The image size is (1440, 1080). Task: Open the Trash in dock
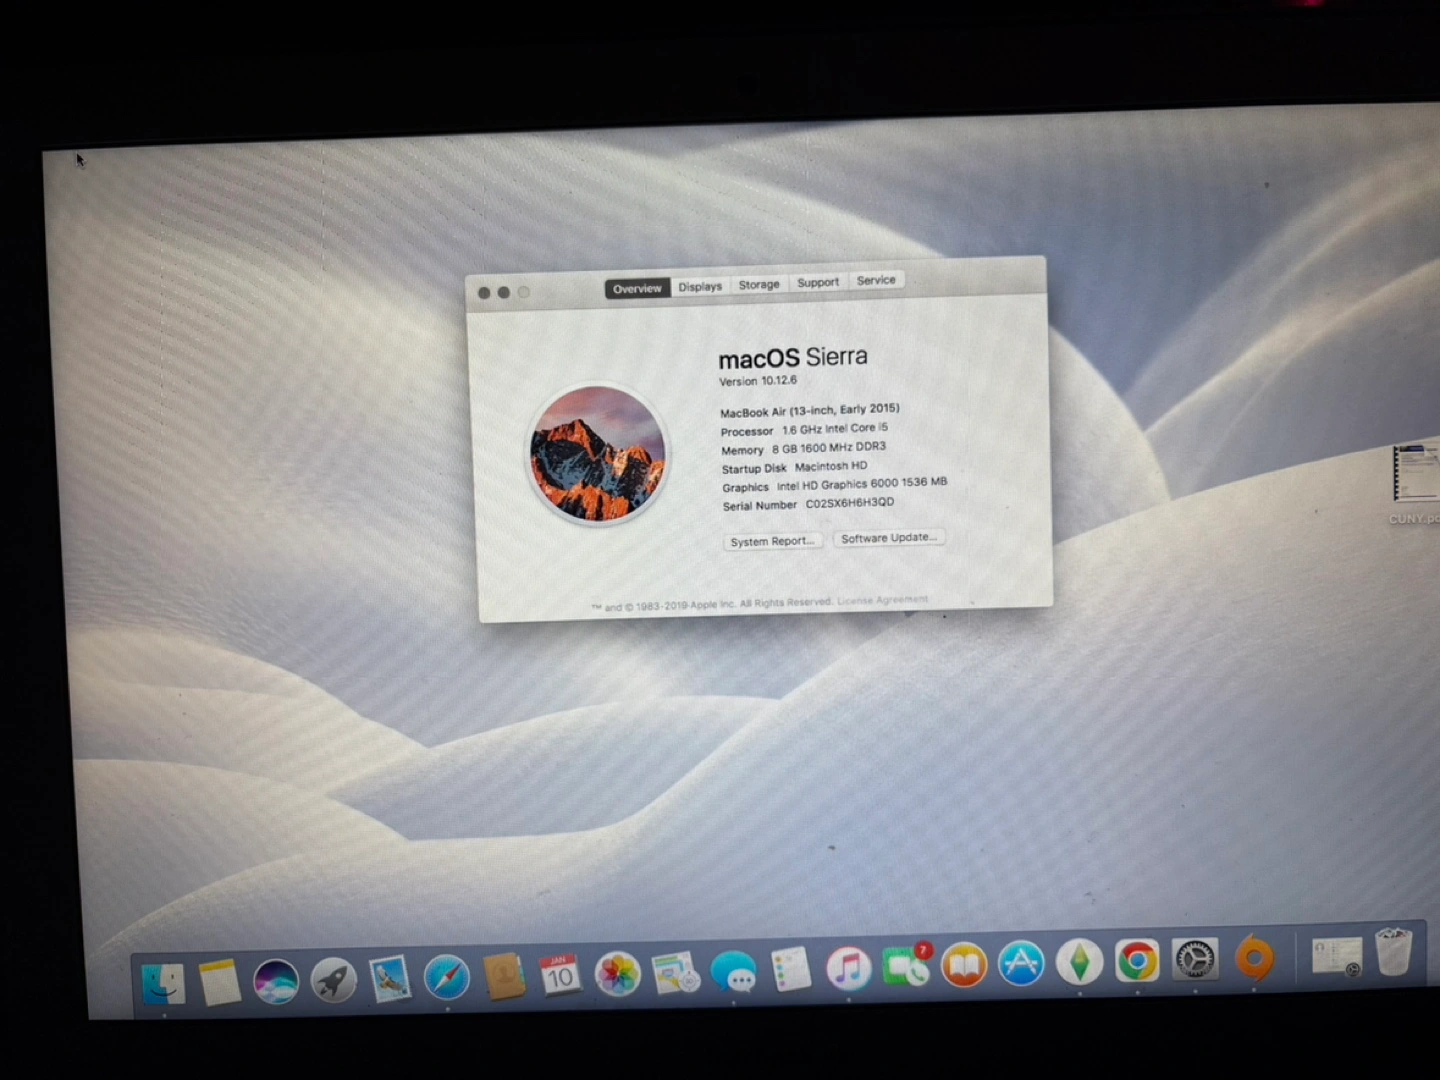[1393, 952]
